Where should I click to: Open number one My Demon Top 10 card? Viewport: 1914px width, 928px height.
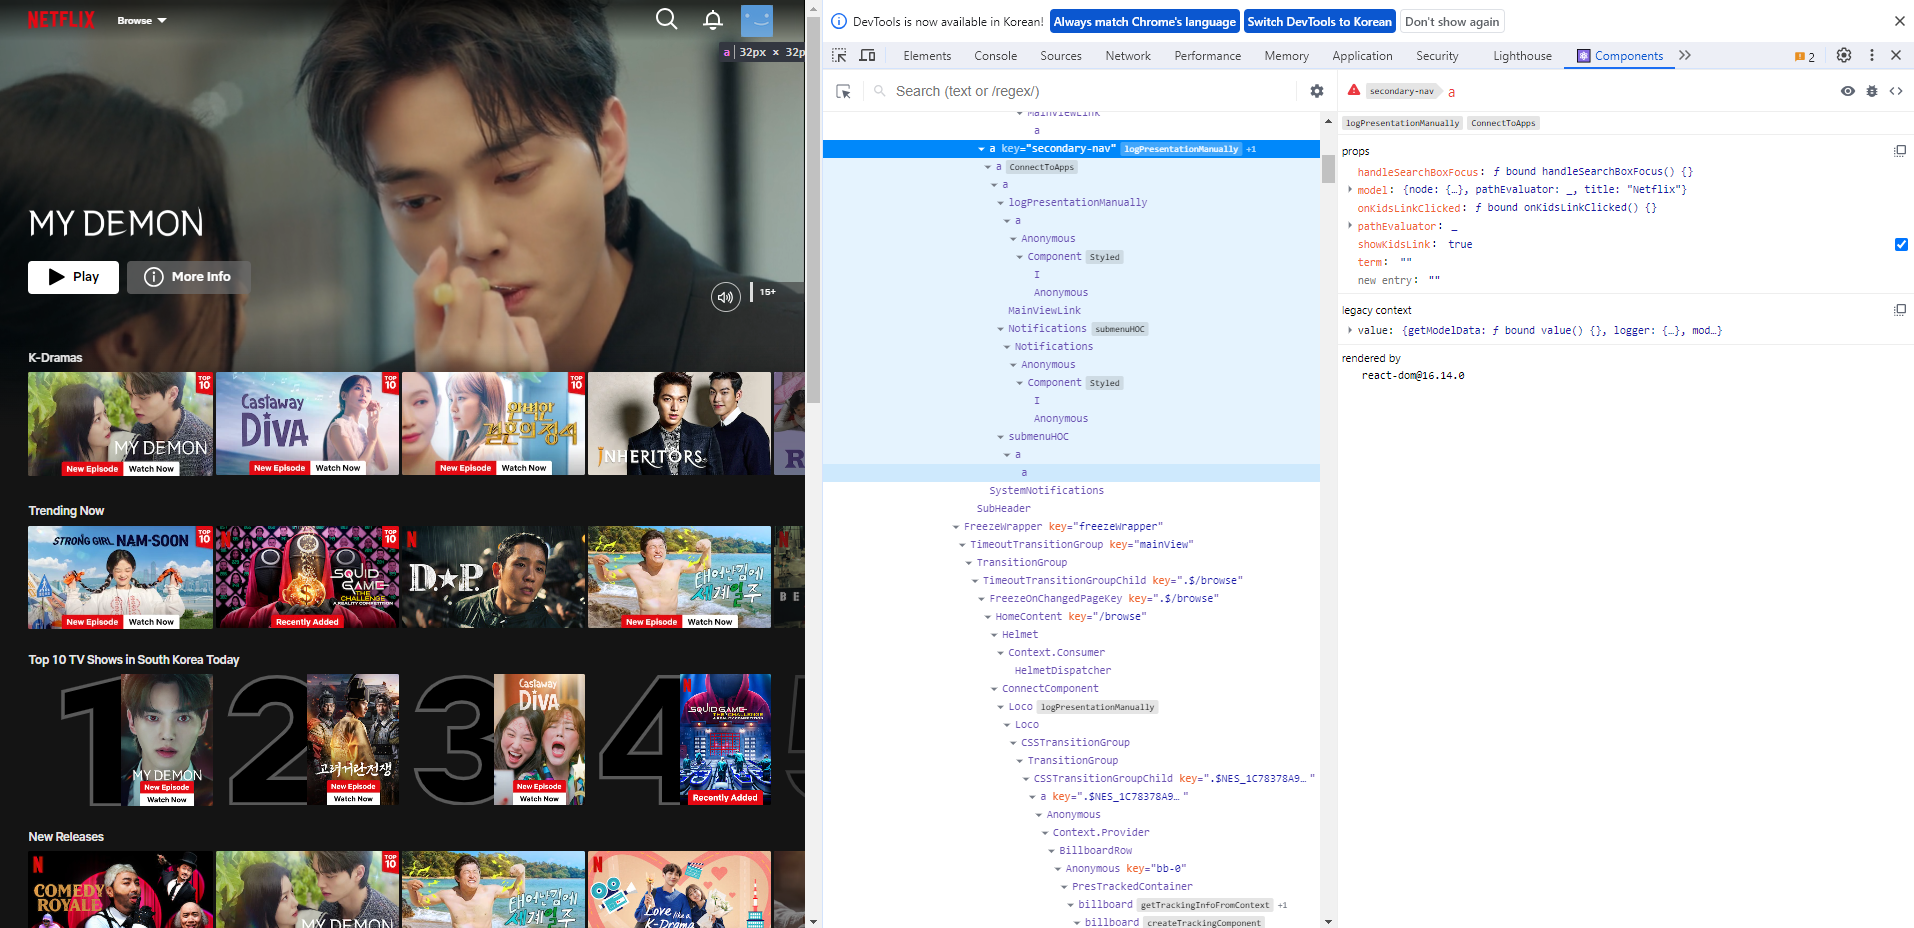click(136, 740)
